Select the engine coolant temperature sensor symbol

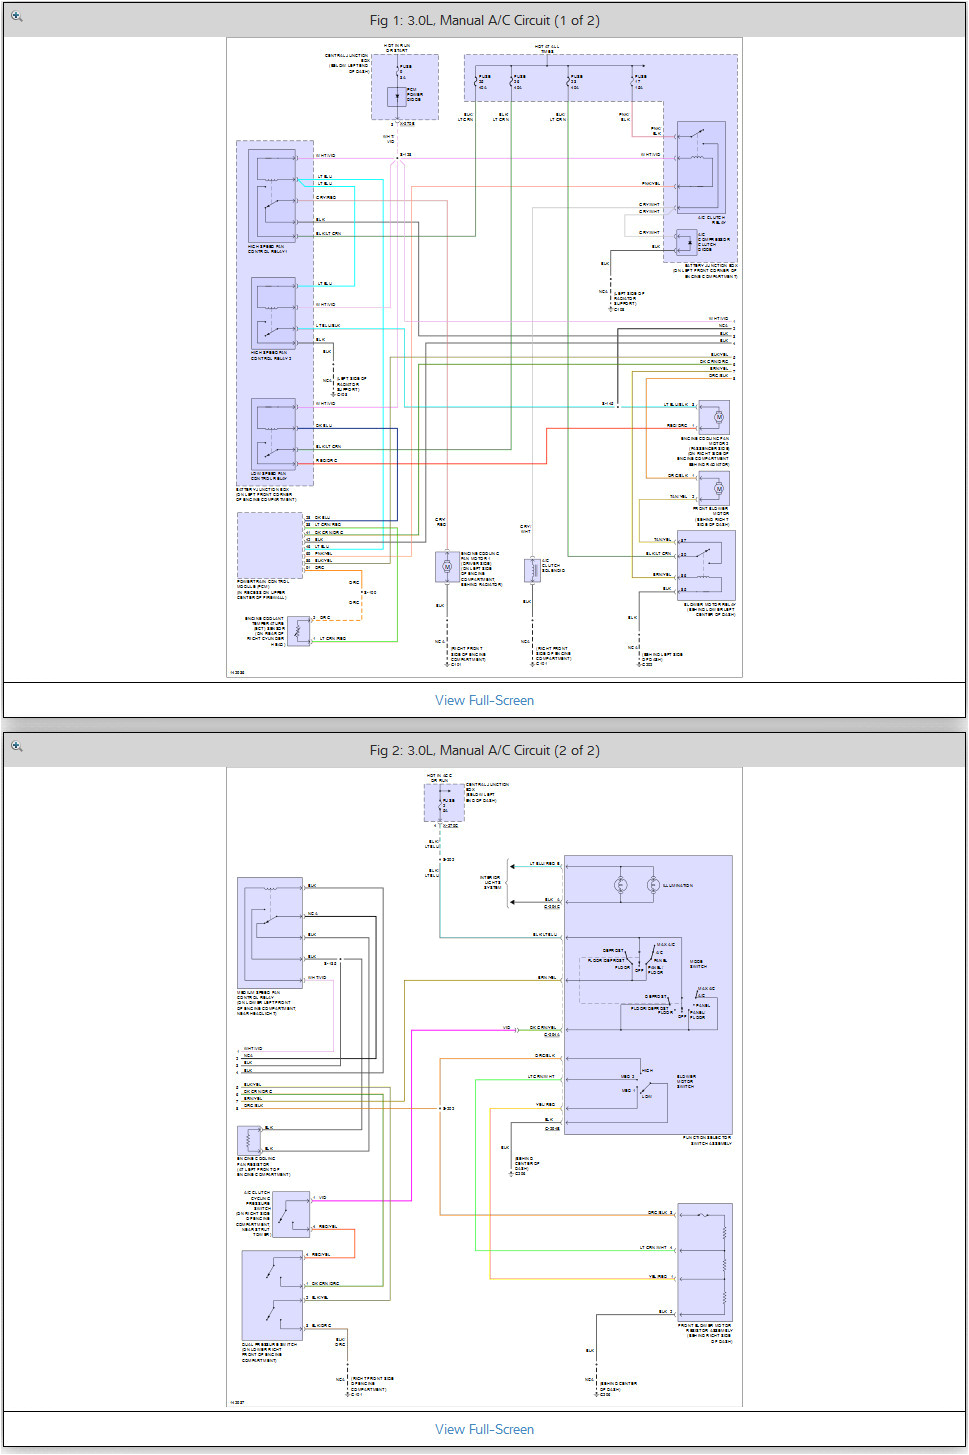tap(298, 631)
